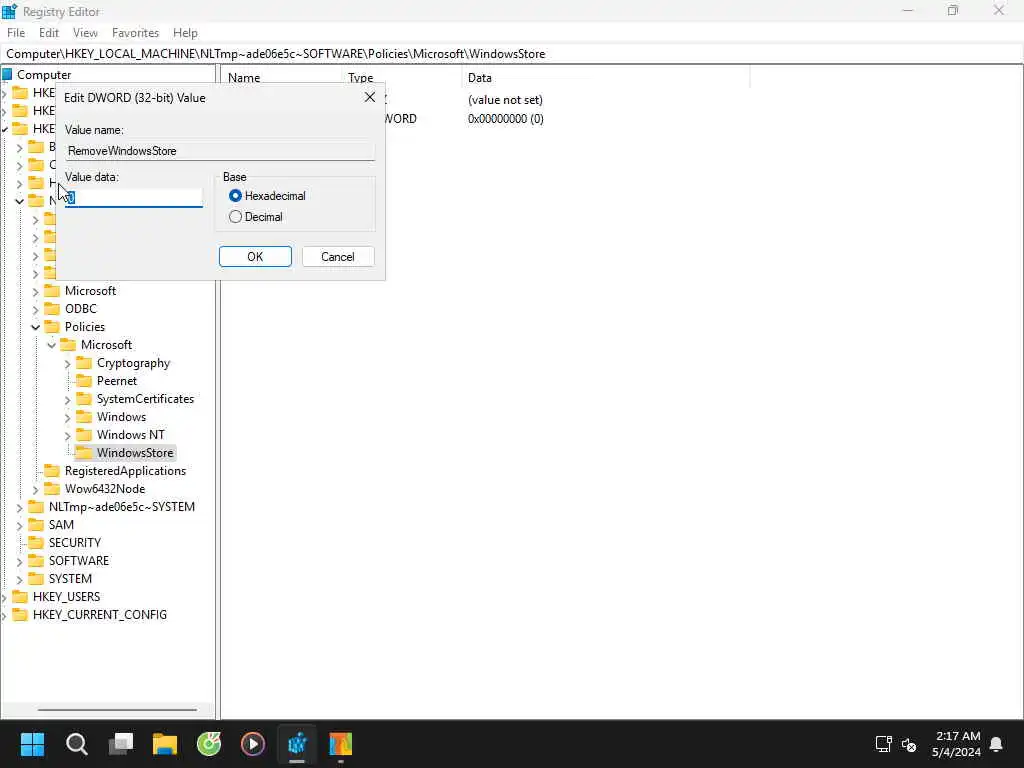This screenshot has width=1024, height=768.
Task: Select the HKEY_USERS key label
Action: click(67, 597)
